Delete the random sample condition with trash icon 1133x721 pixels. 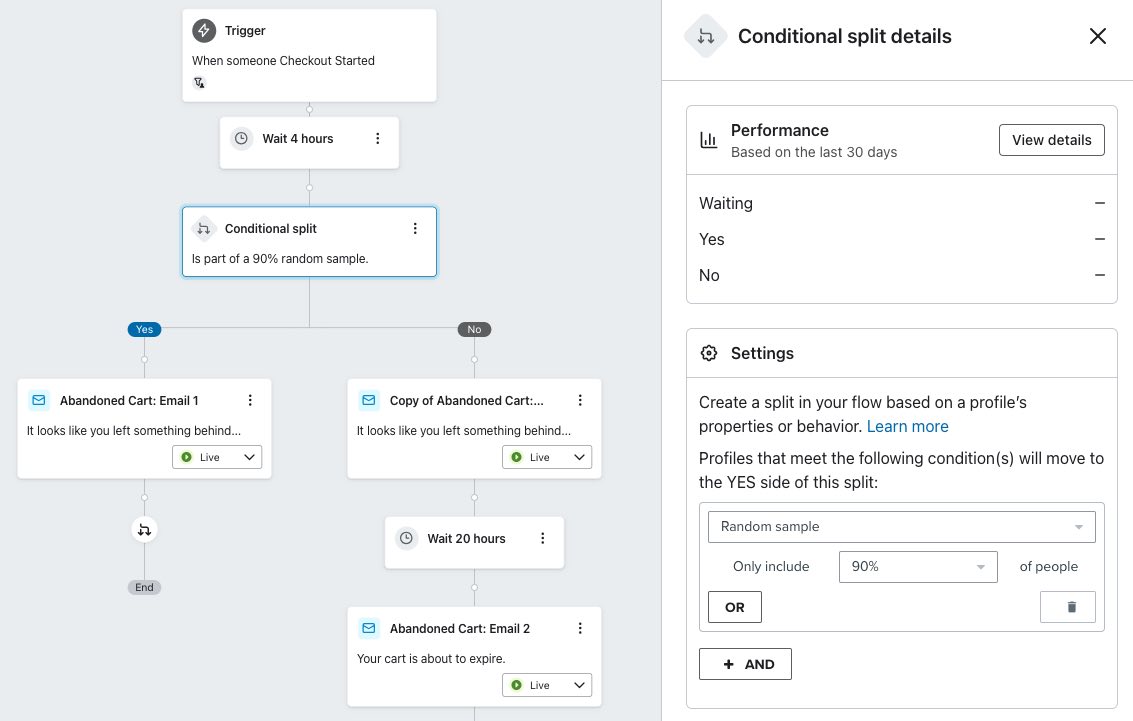coord(1067,607)
